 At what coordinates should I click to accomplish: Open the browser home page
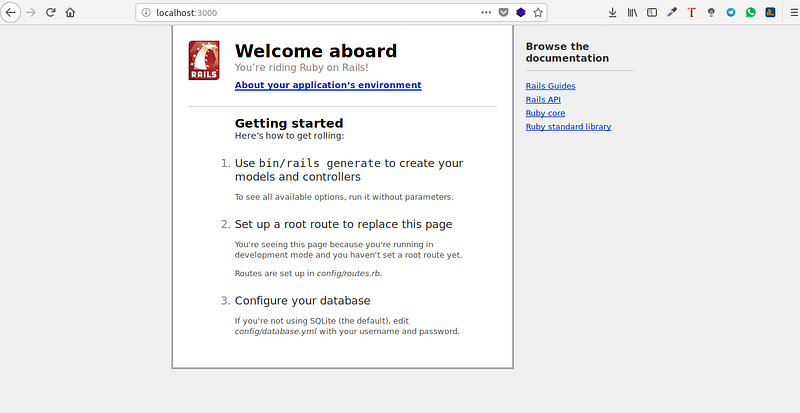tap(70, 13)
